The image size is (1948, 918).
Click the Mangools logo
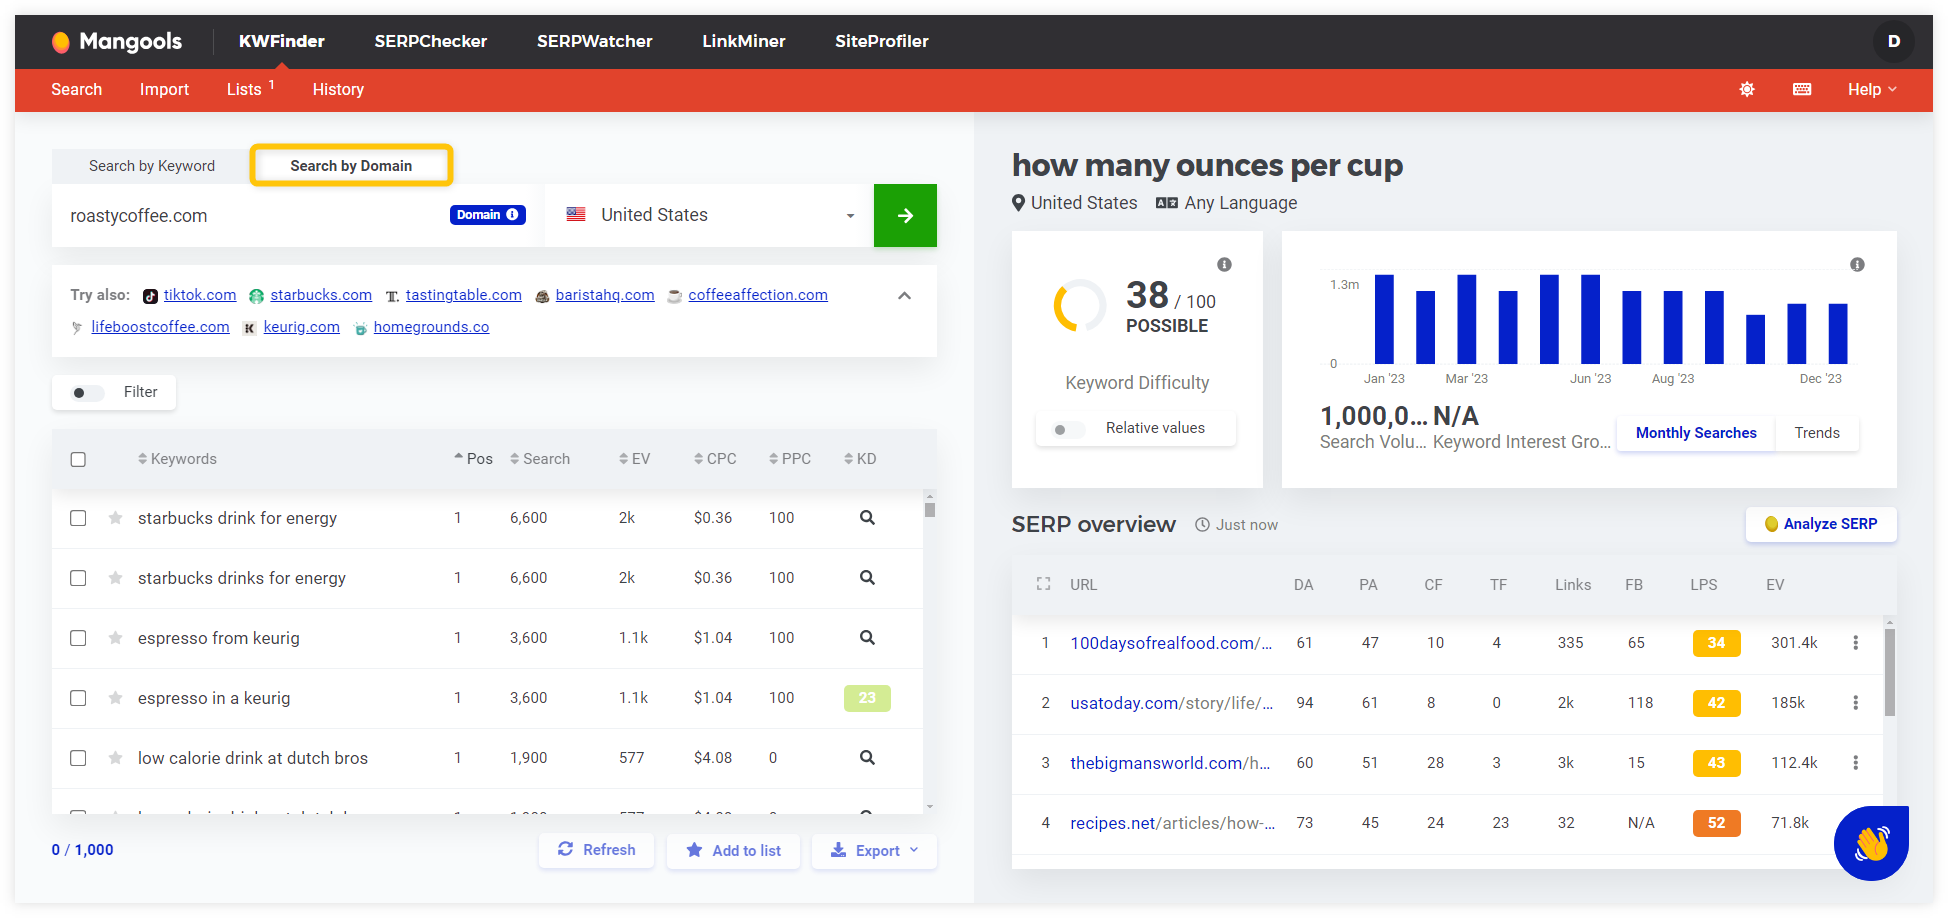[117, 41]
